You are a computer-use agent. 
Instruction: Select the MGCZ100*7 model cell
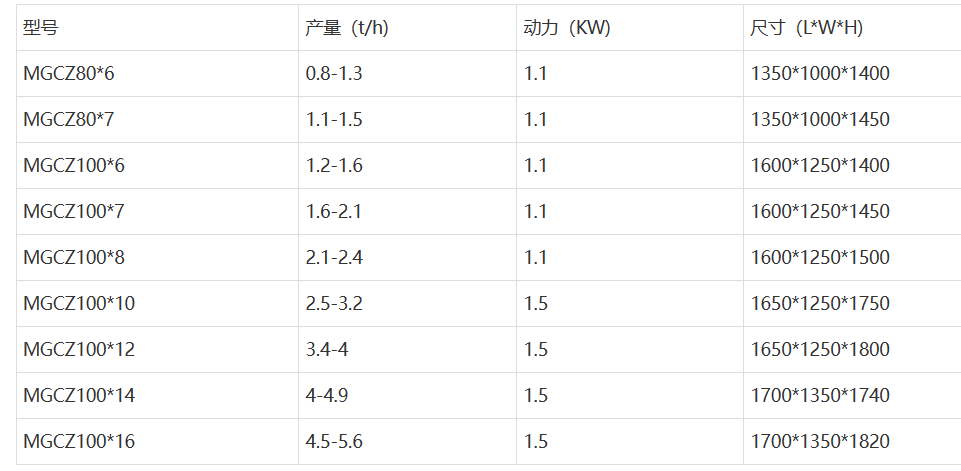coord(158,212)
